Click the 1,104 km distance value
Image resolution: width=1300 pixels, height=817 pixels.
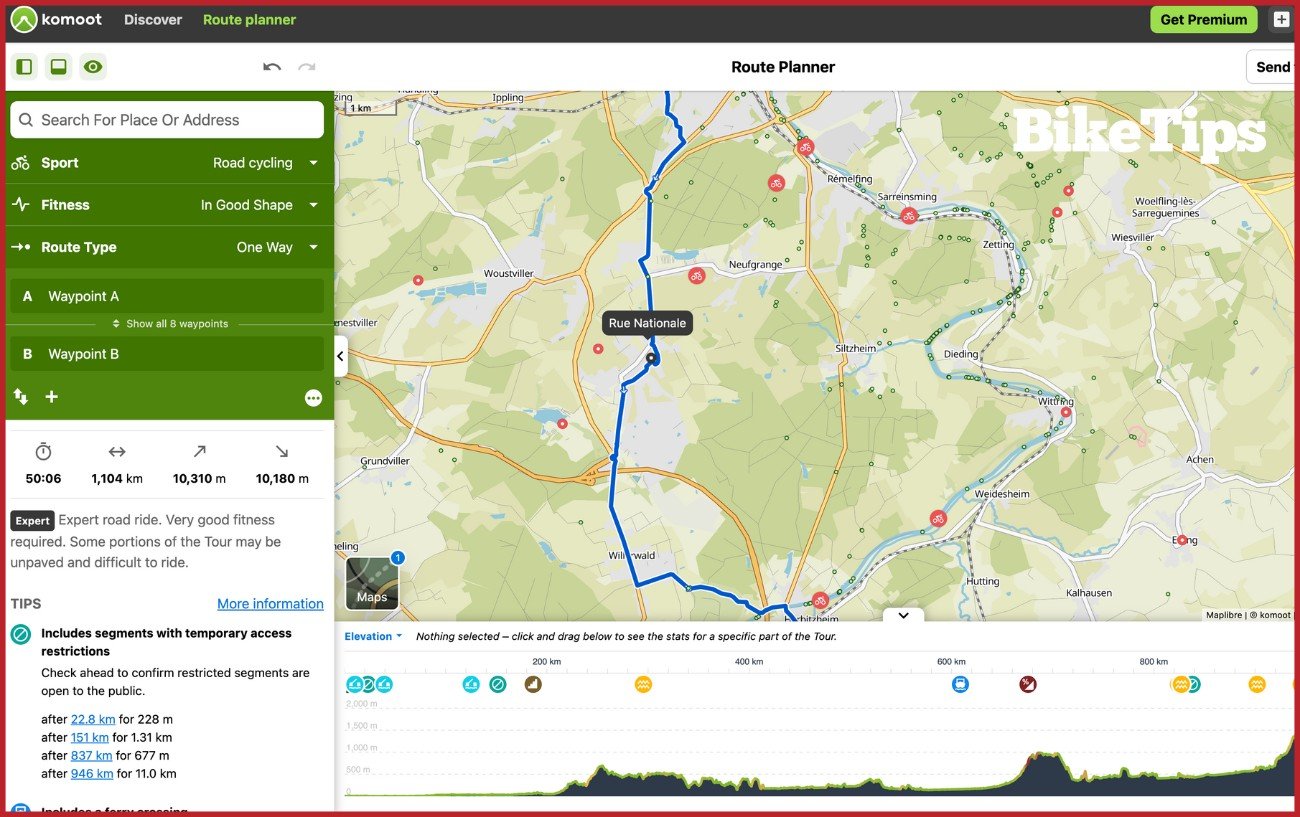click(x=117, y=479)
